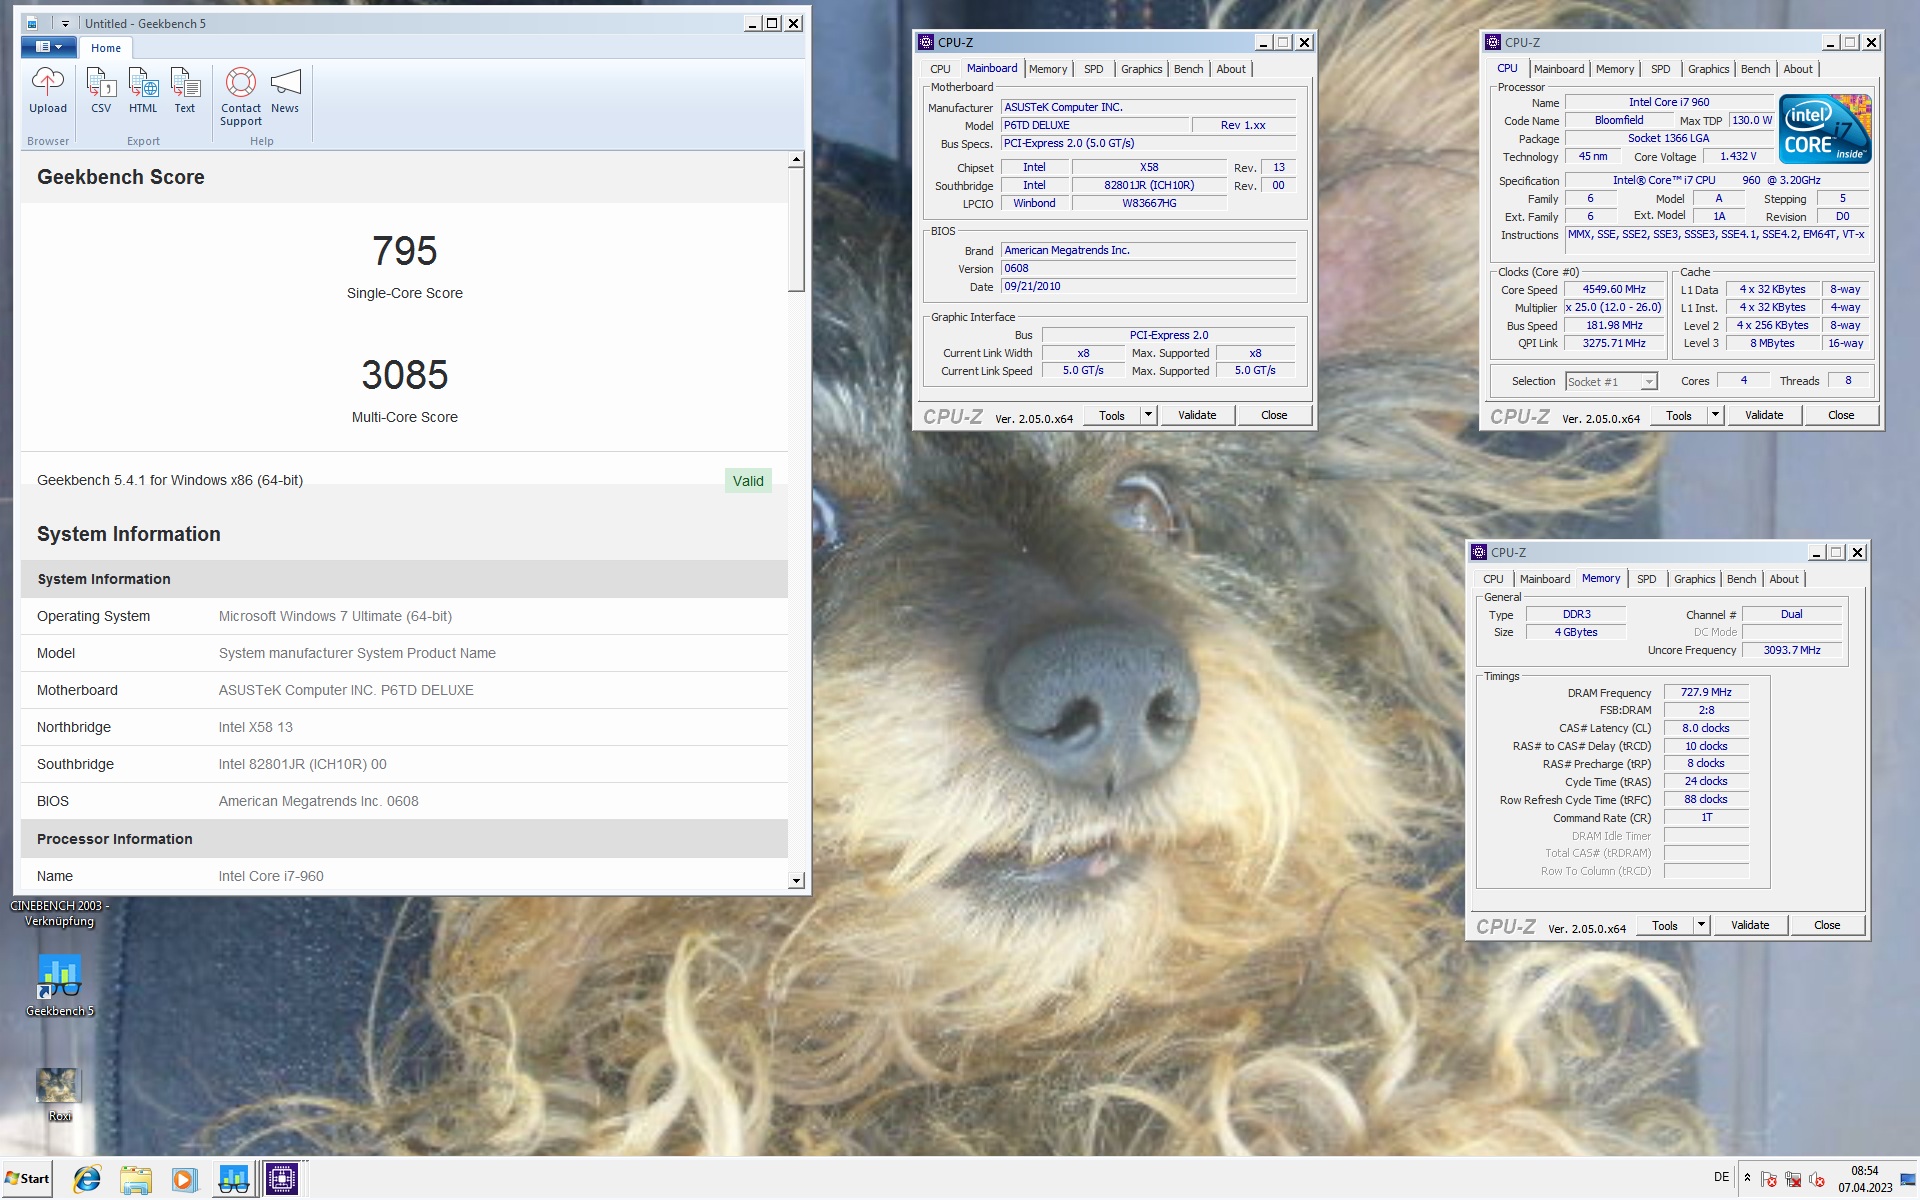This screenshot has width=1920, height=1200.
Task: Open the Socket #1 selection dropdown
Action: coord(1611,382)
